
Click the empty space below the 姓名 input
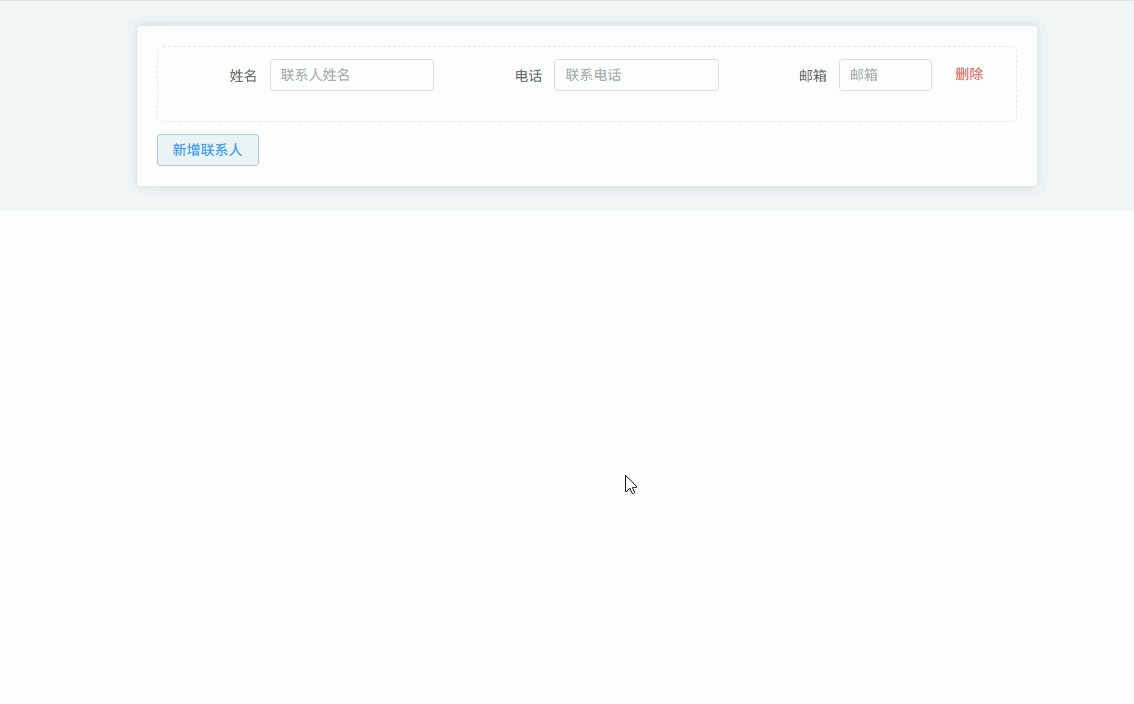point(351,106)
